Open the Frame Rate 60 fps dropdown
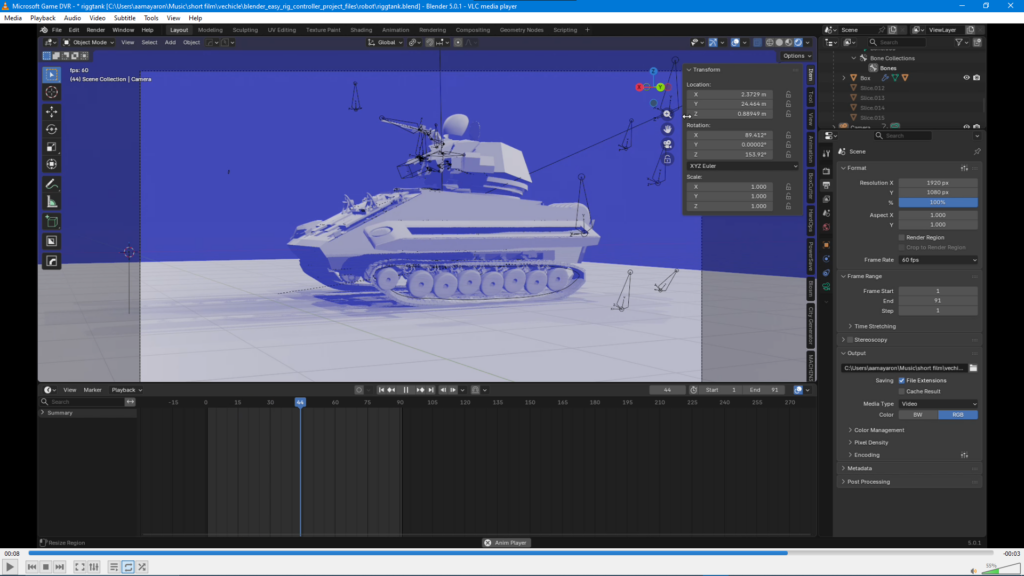This screenshot has height=576, width=1024. pos(938,260)
